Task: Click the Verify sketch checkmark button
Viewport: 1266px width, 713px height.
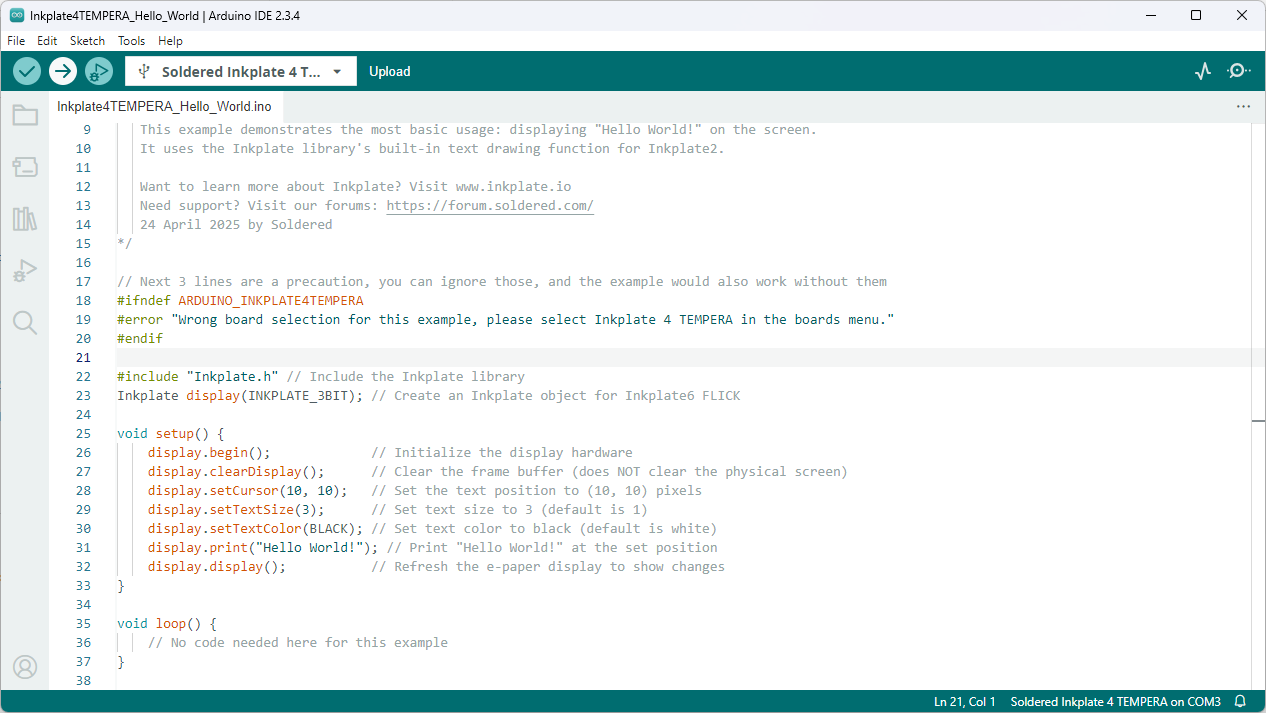Action: pyautogui.click(x=27, y=71)
